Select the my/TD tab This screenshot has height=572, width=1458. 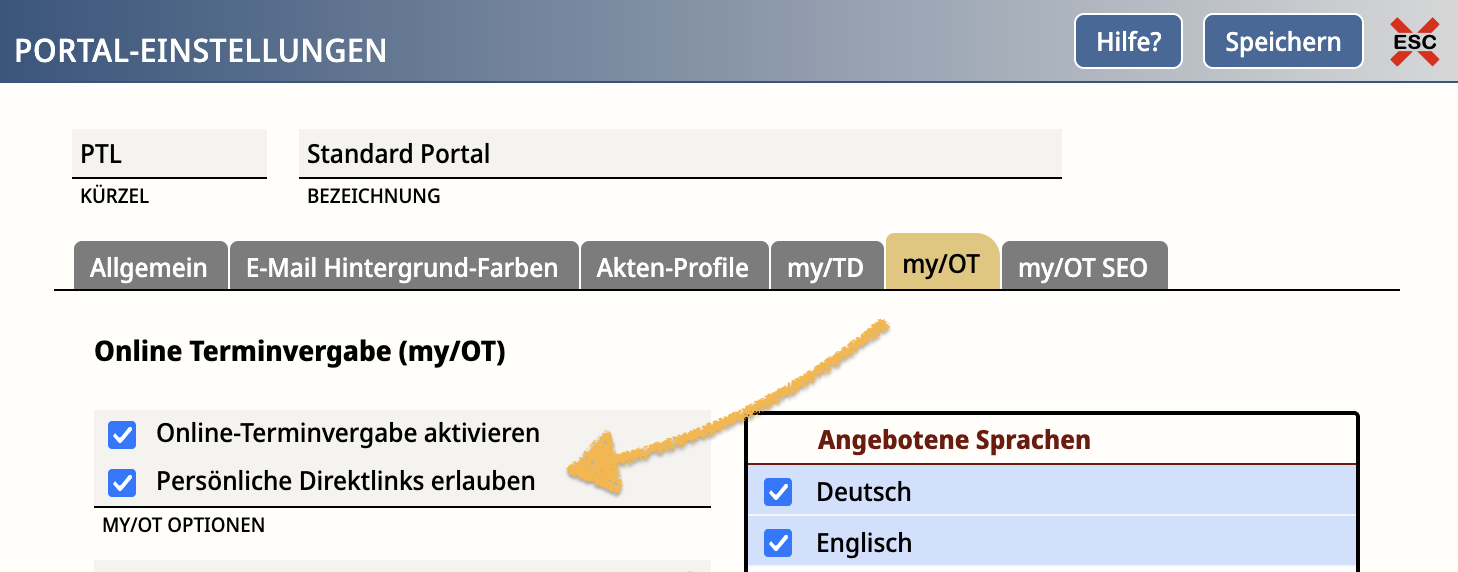(x=825, y=268)
